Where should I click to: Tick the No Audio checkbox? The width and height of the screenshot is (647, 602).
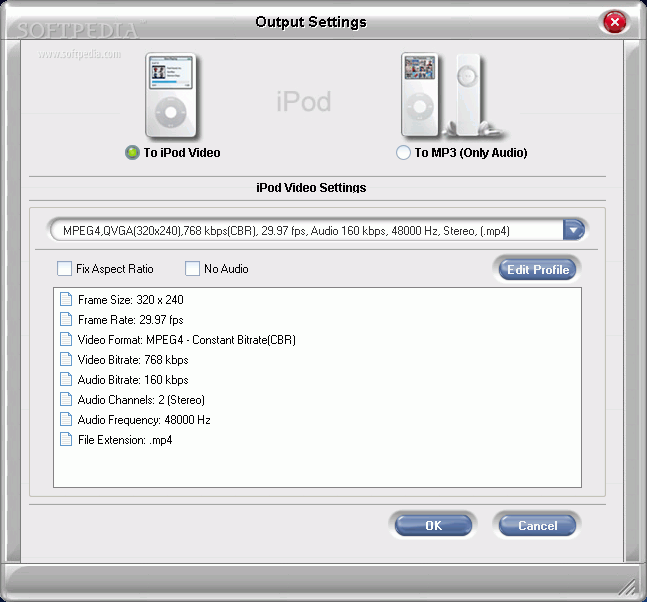click(192, 269)
